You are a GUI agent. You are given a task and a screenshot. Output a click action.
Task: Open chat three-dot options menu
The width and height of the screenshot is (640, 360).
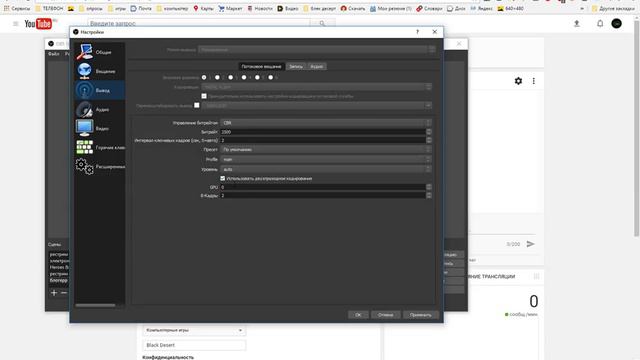(x=533, y=81)
